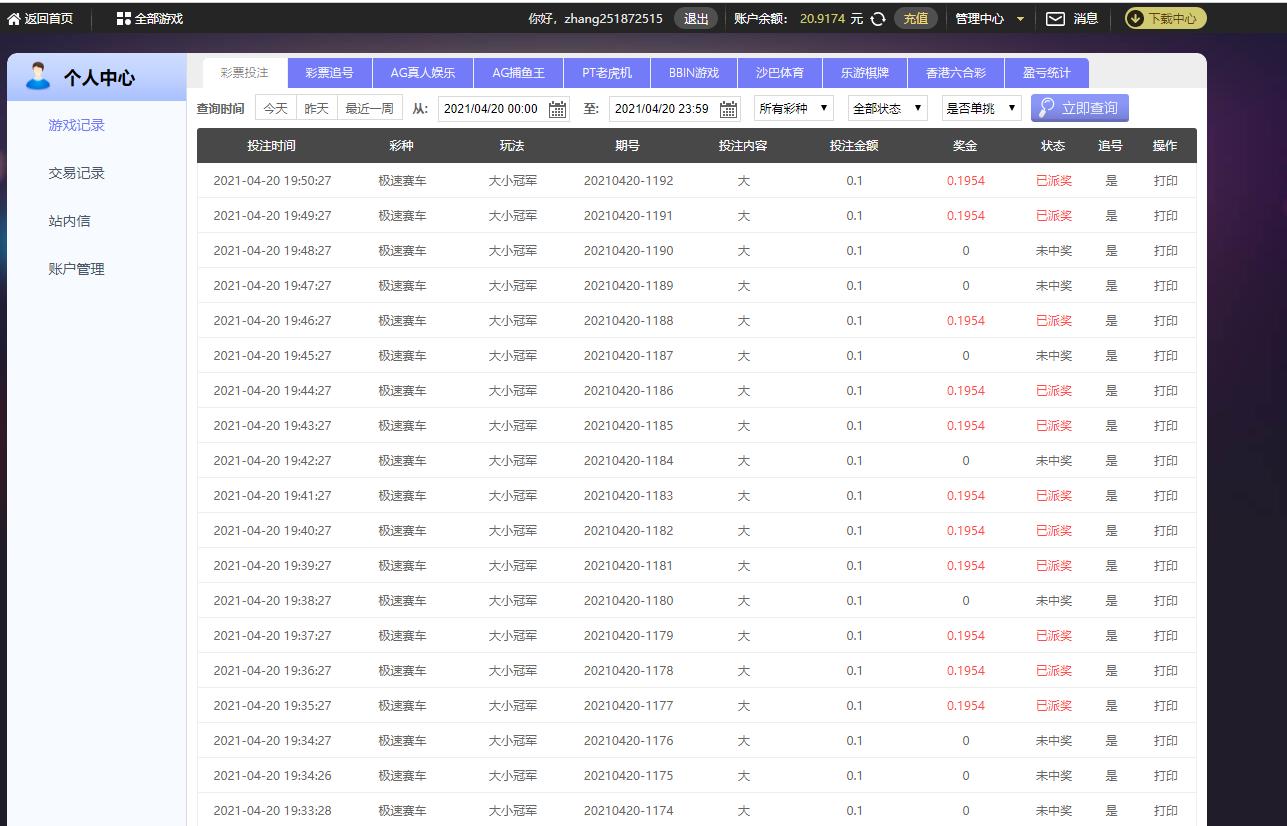Click the magnifier icon on the 立即查询 button
This screenshot has height=826, width=1287.
[1047, 108]
